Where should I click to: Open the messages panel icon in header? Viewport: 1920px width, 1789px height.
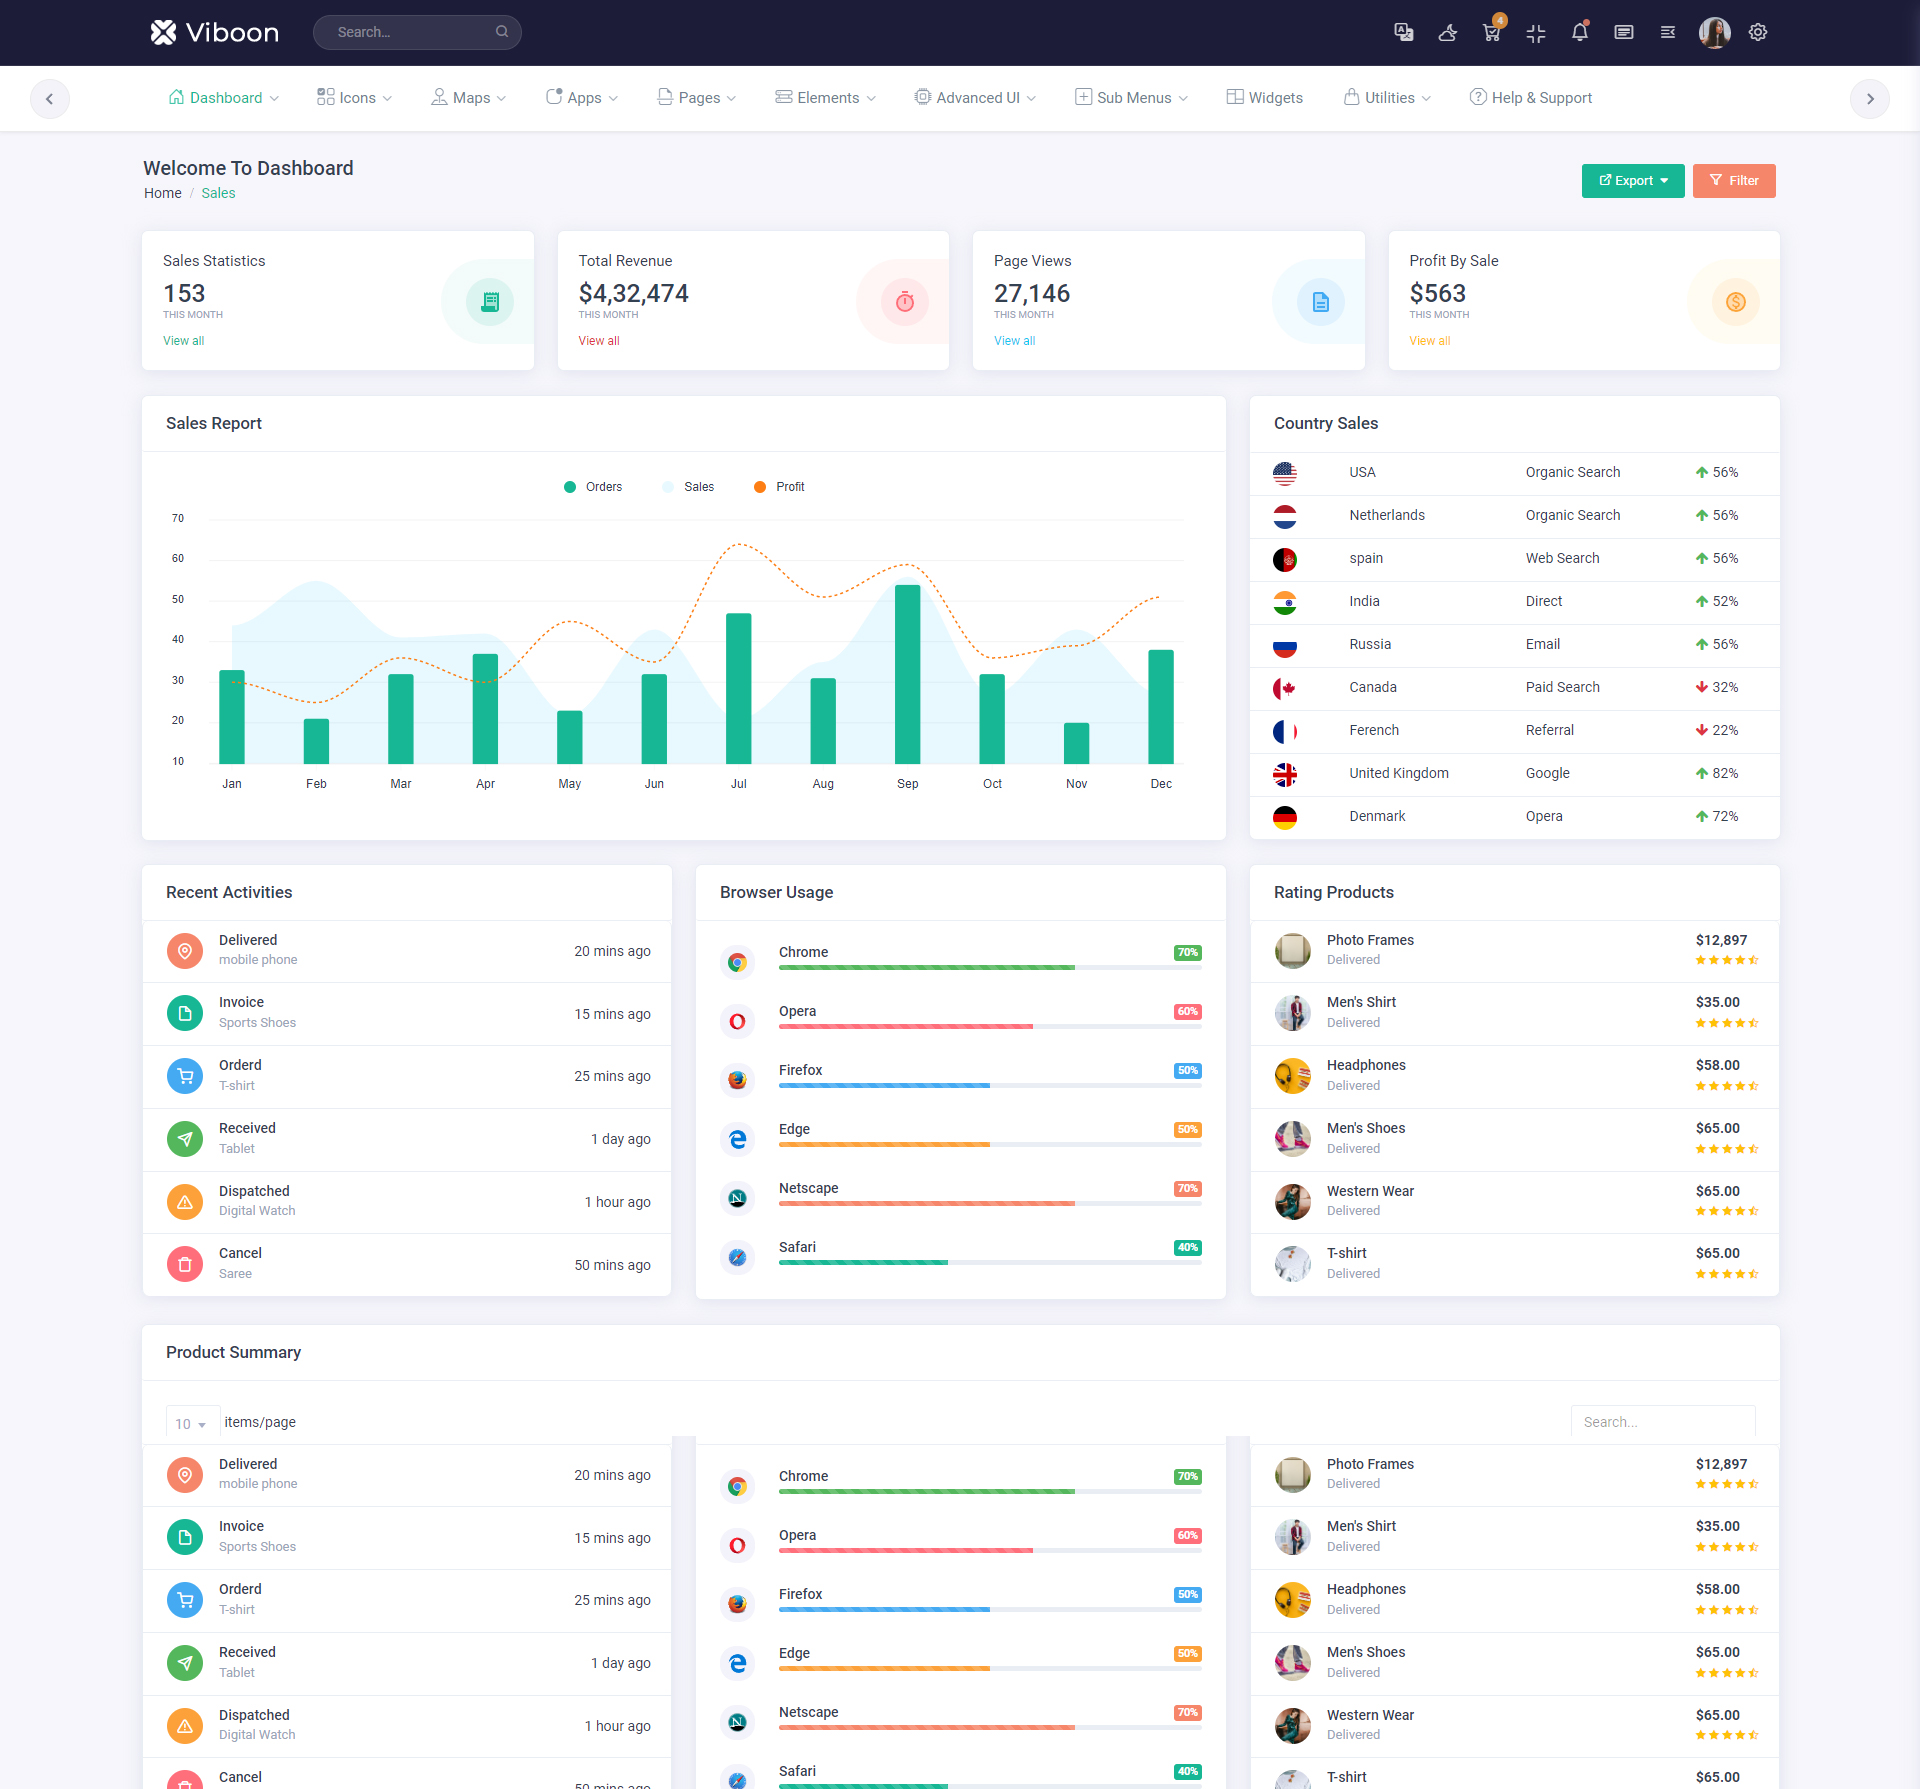tap(1624, 32)
